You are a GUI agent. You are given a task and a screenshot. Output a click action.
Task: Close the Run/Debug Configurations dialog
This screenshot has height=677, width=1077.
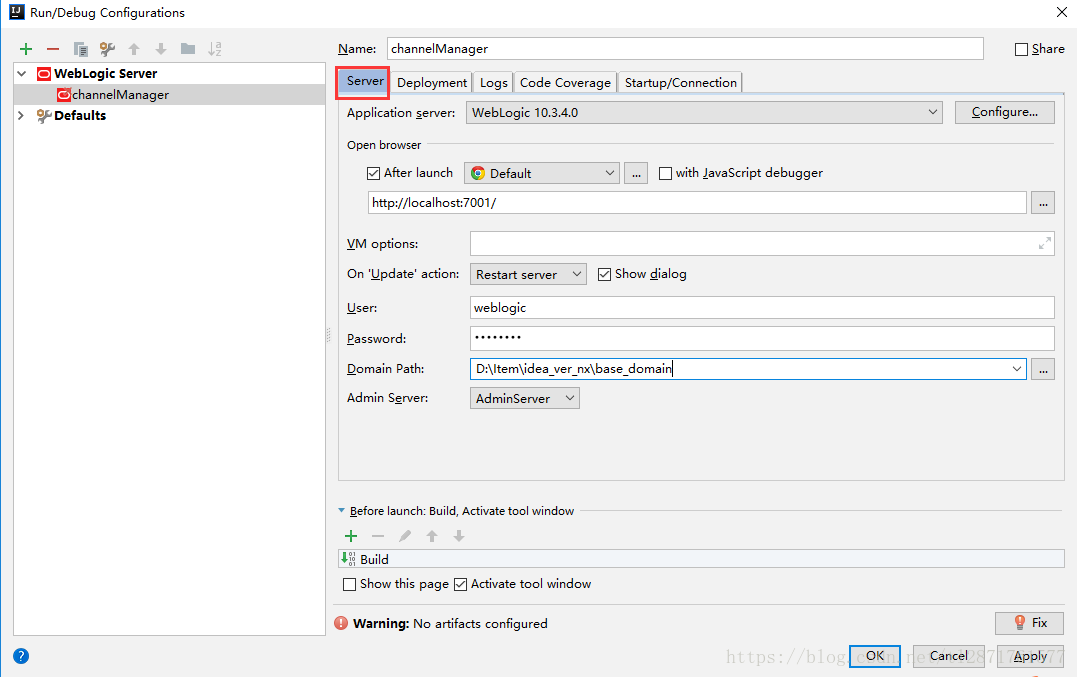point(1061,12)
